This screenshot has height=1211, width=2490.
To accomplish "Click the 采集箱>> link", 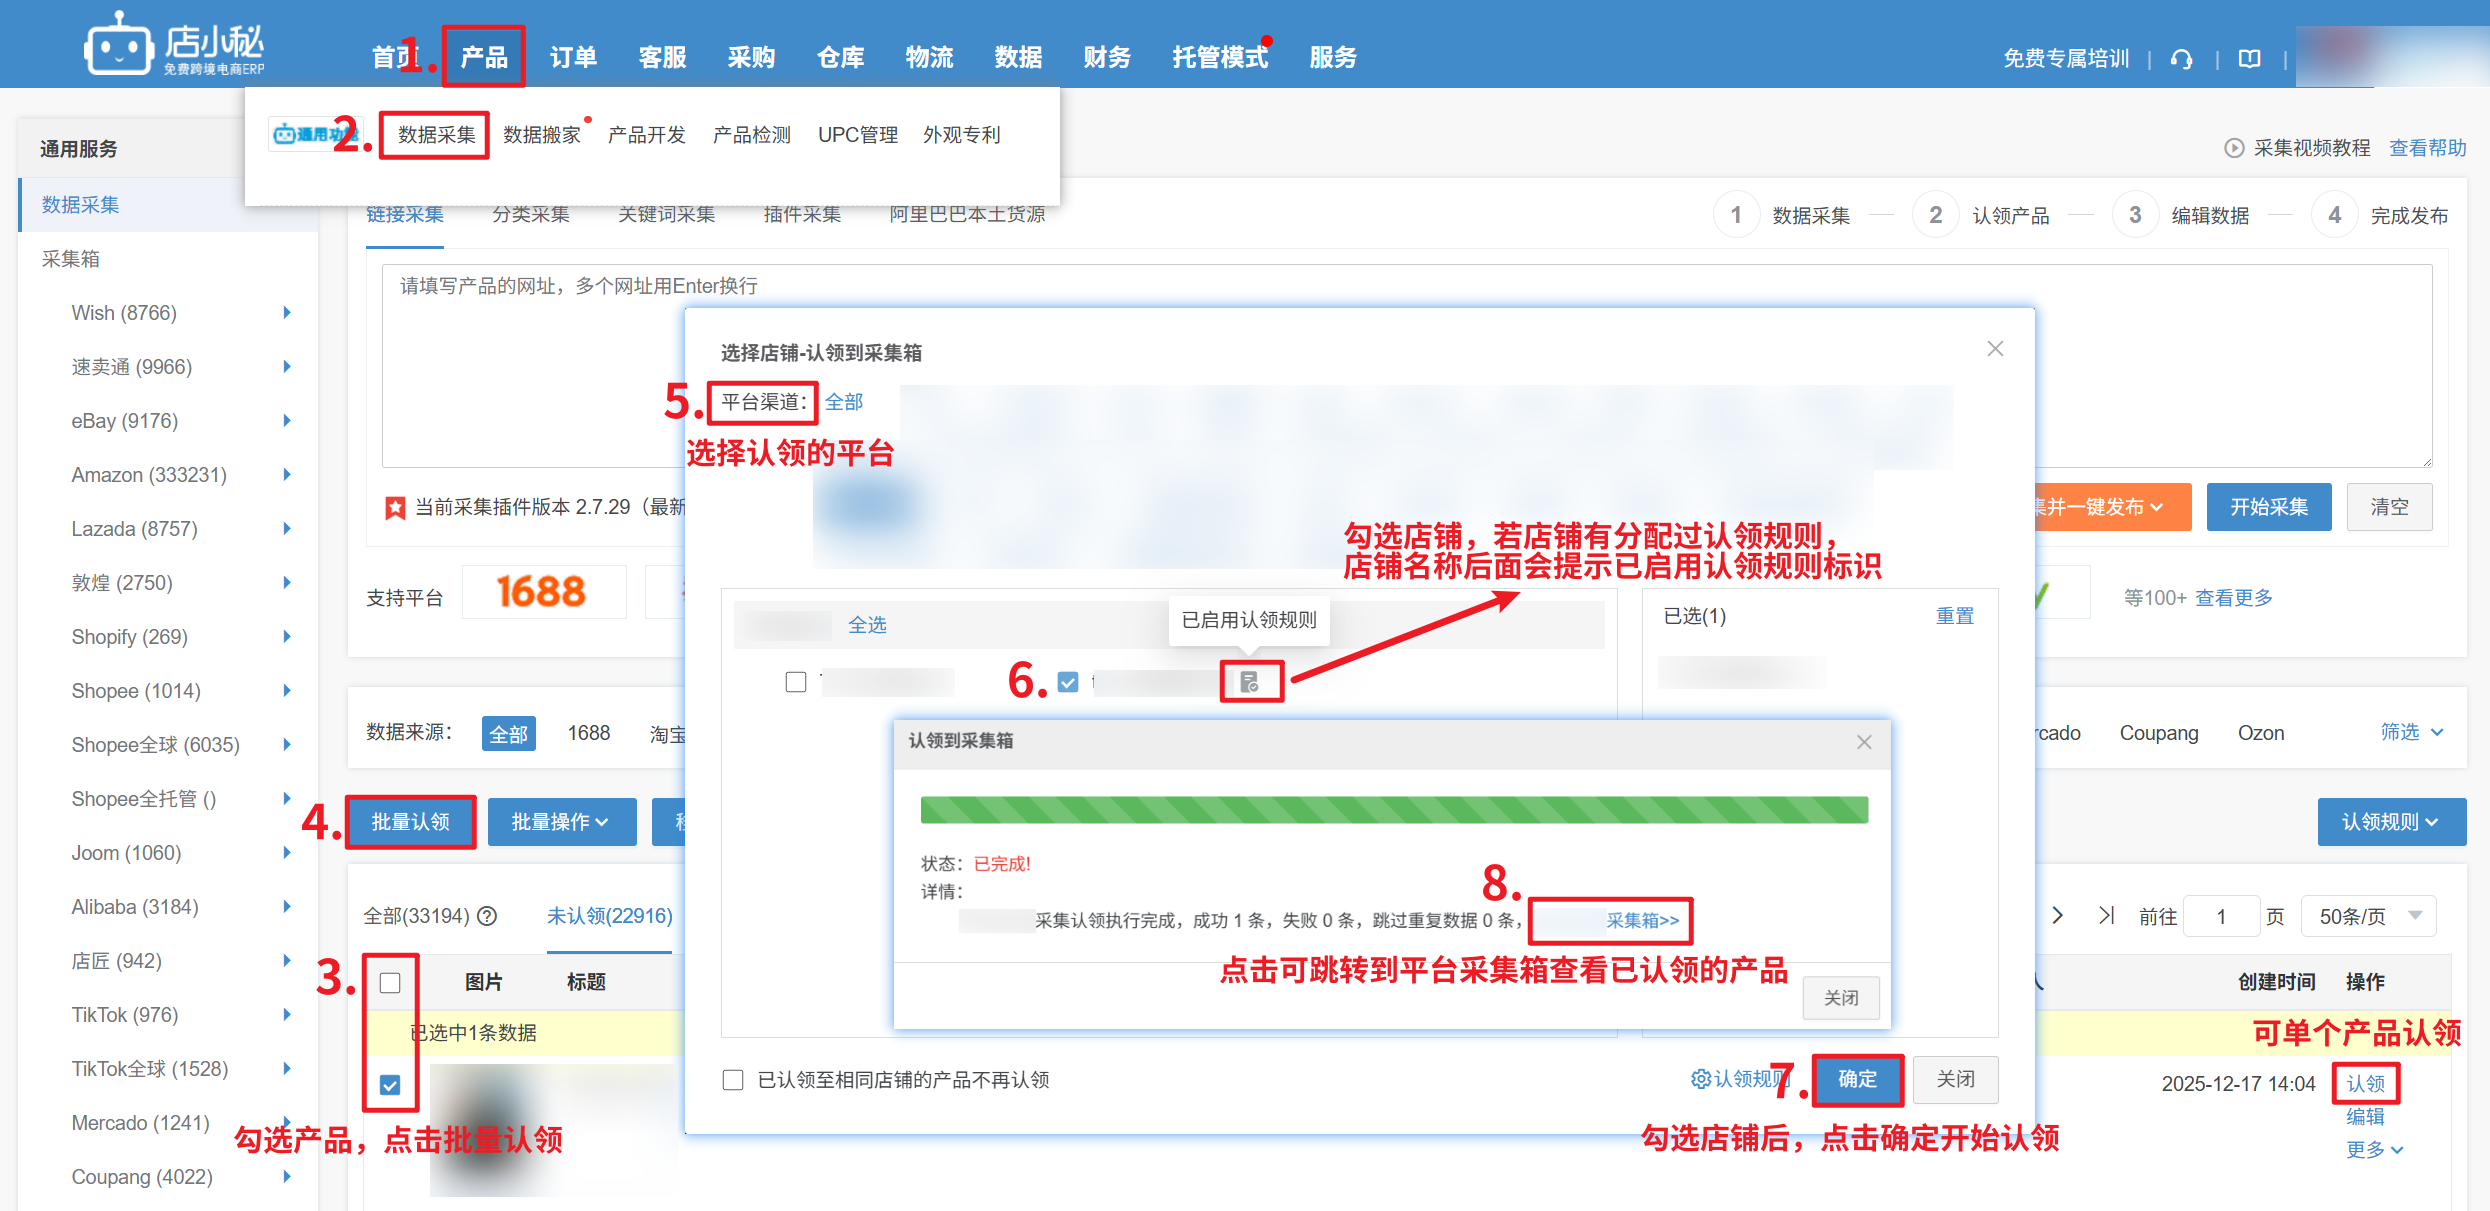I will 1641,920.
